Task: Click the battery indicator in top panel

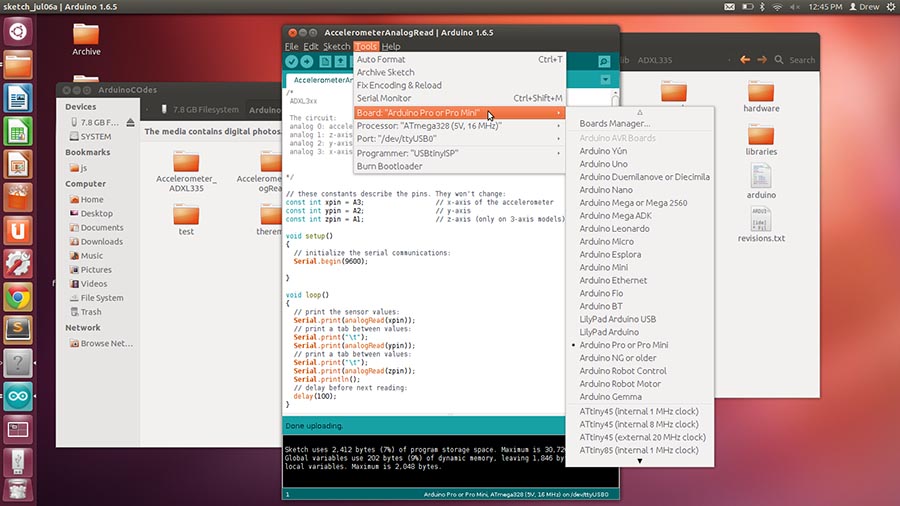Action: click(747, 7)
